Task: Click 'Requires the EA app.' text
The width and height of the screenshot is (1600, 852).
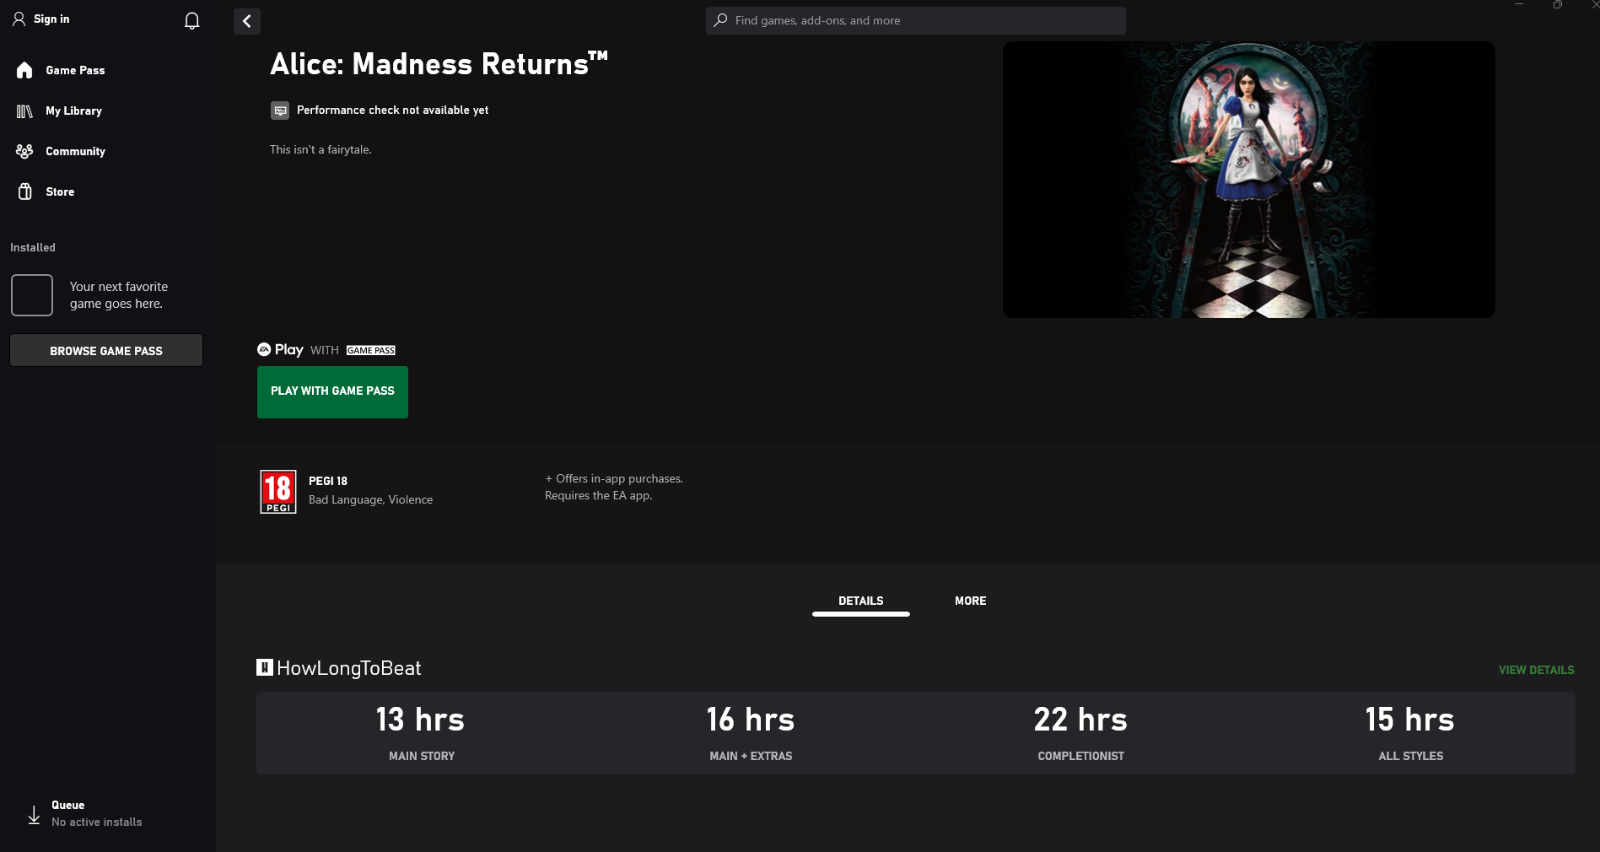Action: click(x=598, y=496)
